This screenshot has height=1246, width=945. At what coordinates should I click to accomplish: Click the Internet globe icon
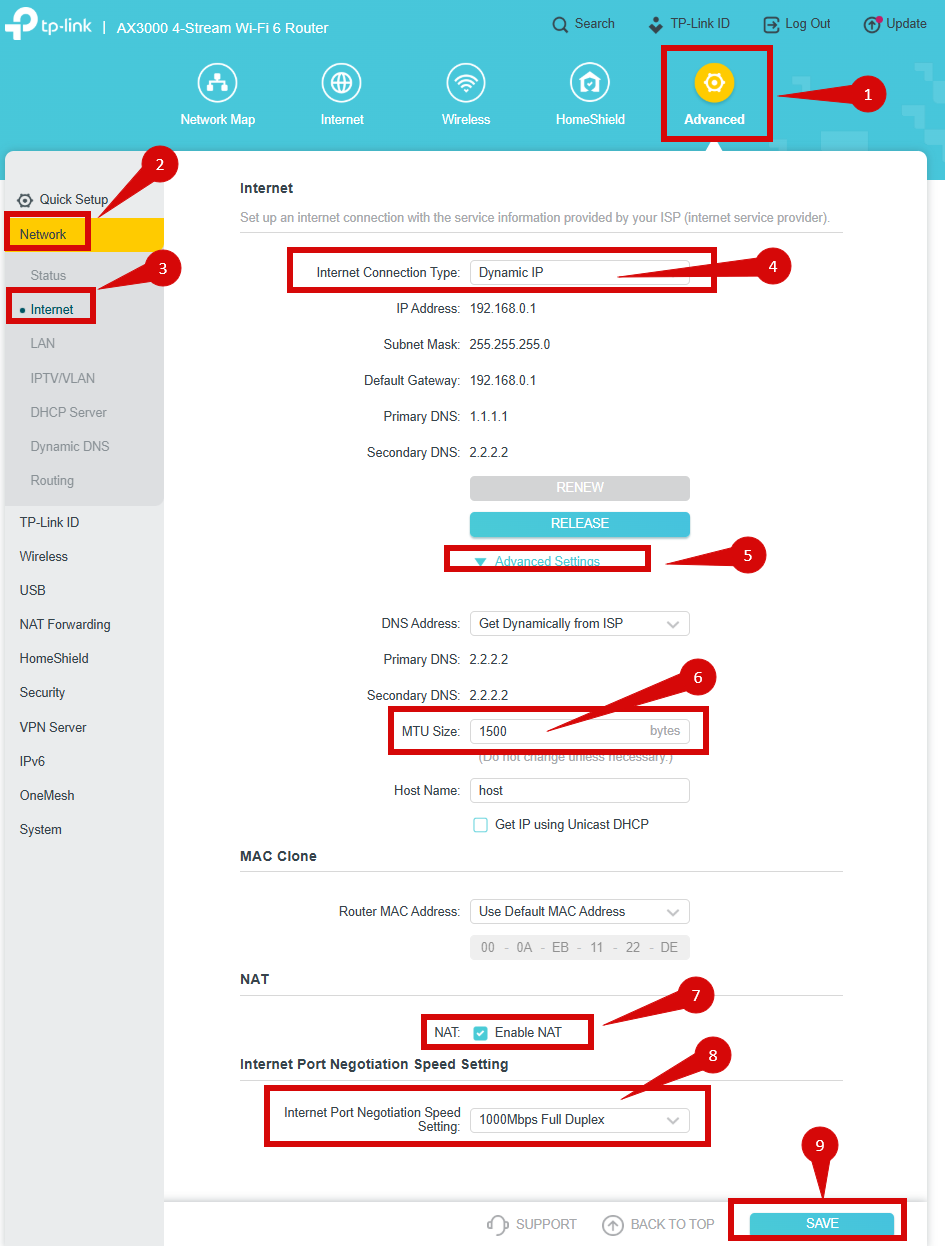[341, 82]
